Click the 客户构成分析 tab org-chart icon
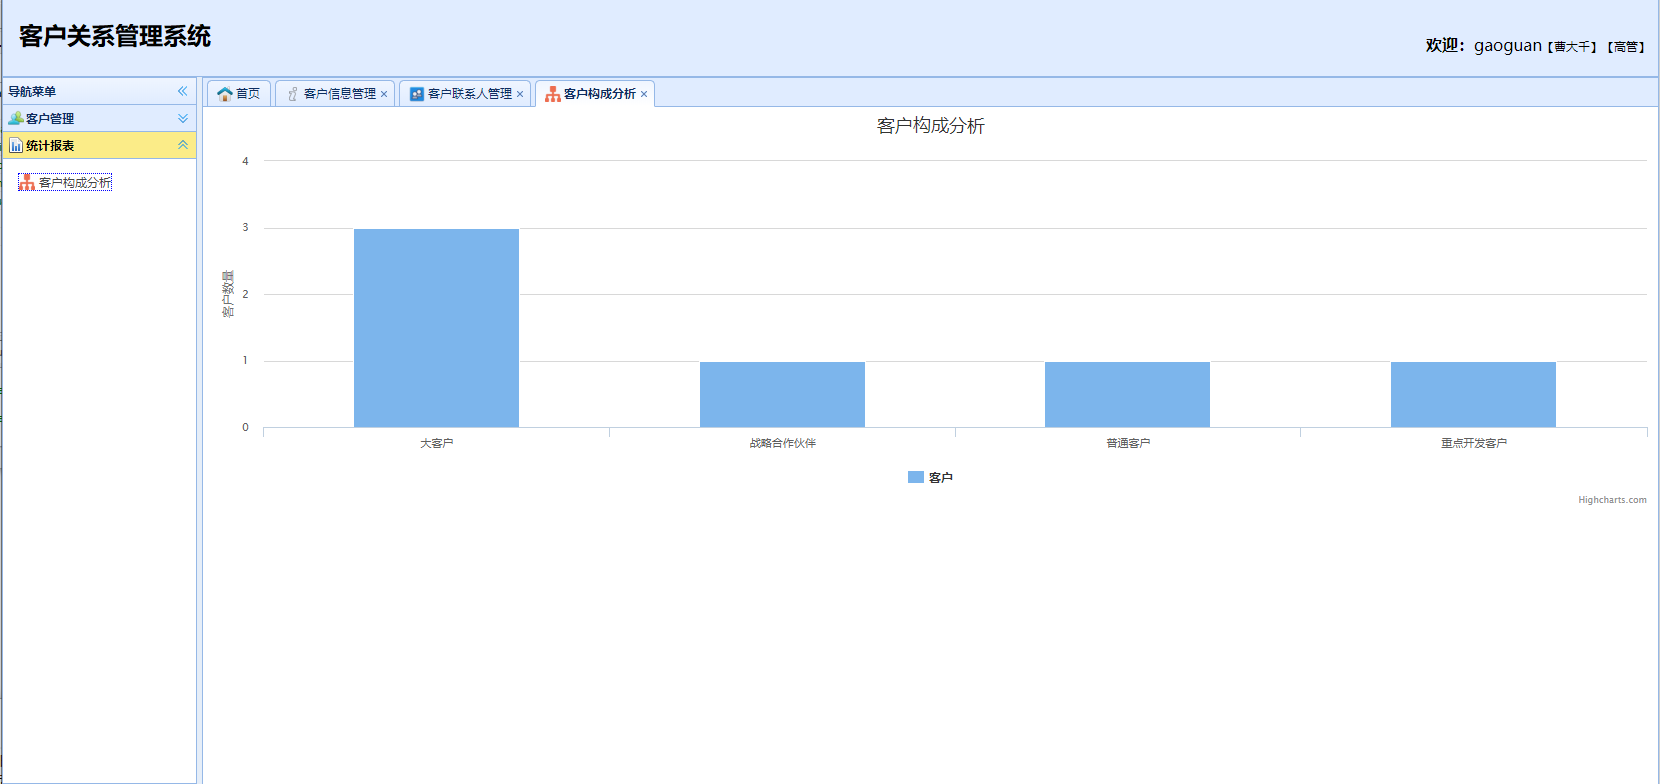This screenshot has height=784, width=1660. (553, 94)
